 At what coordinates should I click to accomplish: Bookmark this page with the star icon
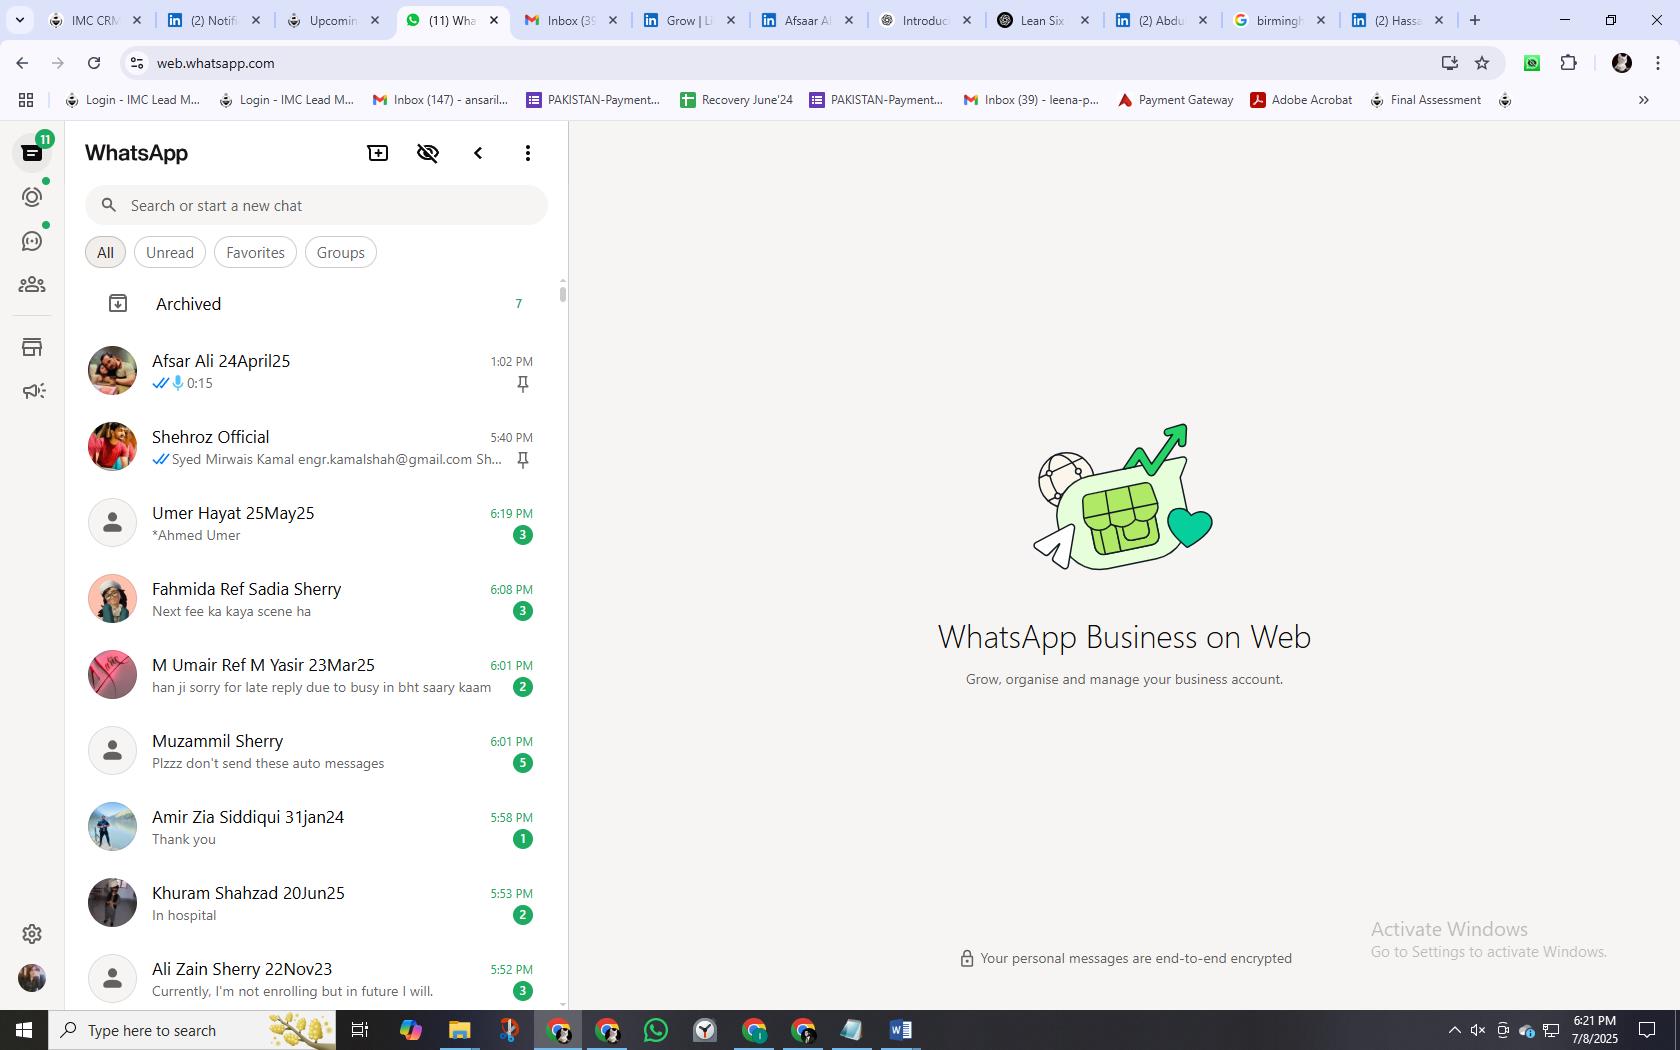point(1482,63)
